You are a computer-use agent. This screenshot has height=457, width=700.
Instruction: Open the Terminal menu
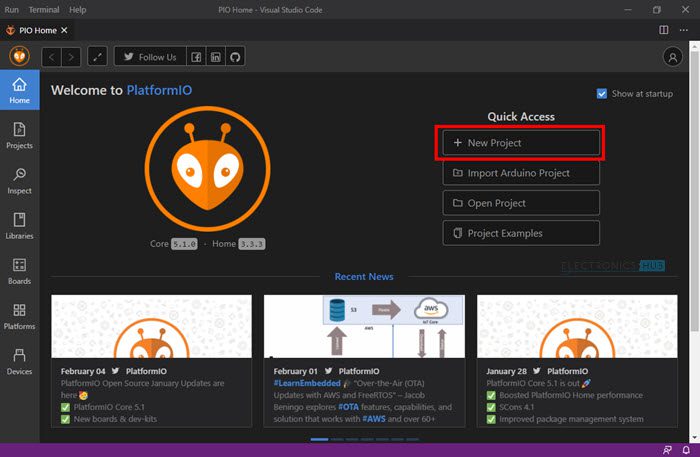point(44,9)
